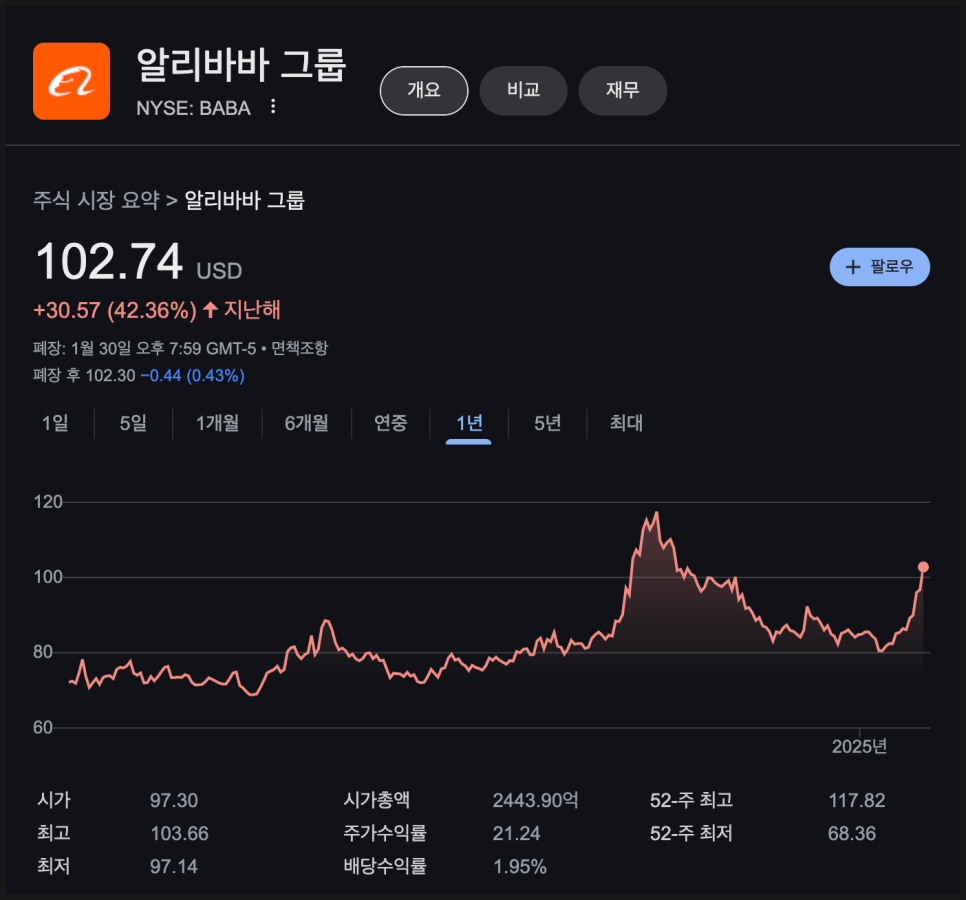Click the latest price dot on chart

coord(923,567)
